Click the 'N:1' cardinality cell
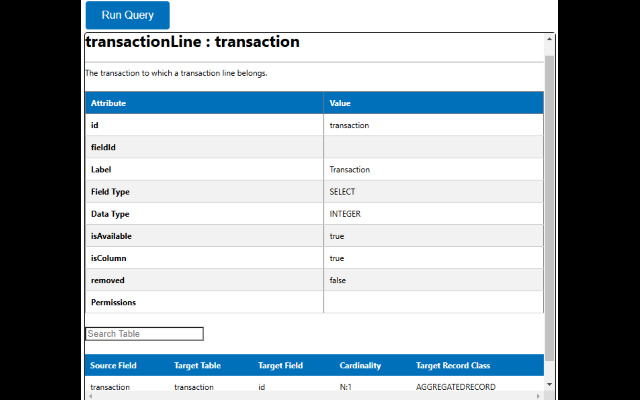Image resolution: width=640 pixels, height=400 pixels. click(x=346, y=387)
